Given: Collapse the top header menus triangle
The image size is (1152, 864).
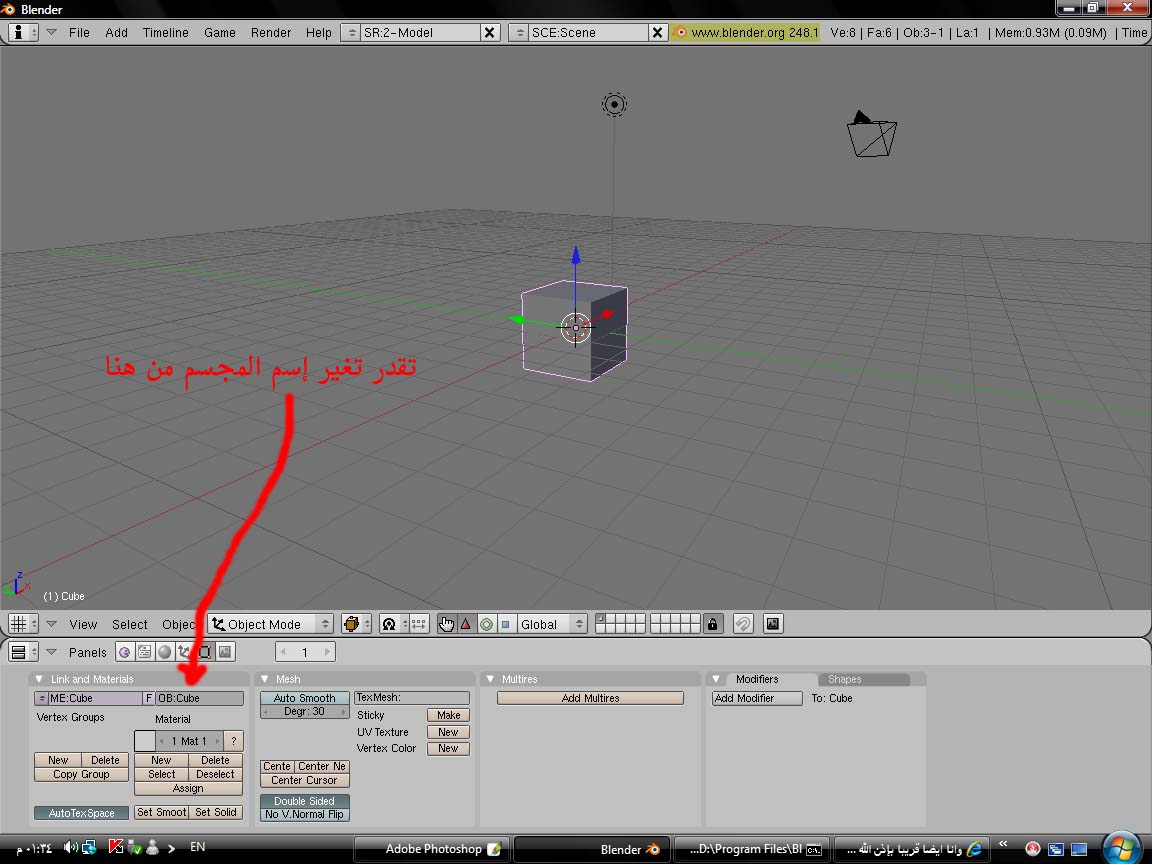Looking at the screenshot, I should [x=51, y=32].
